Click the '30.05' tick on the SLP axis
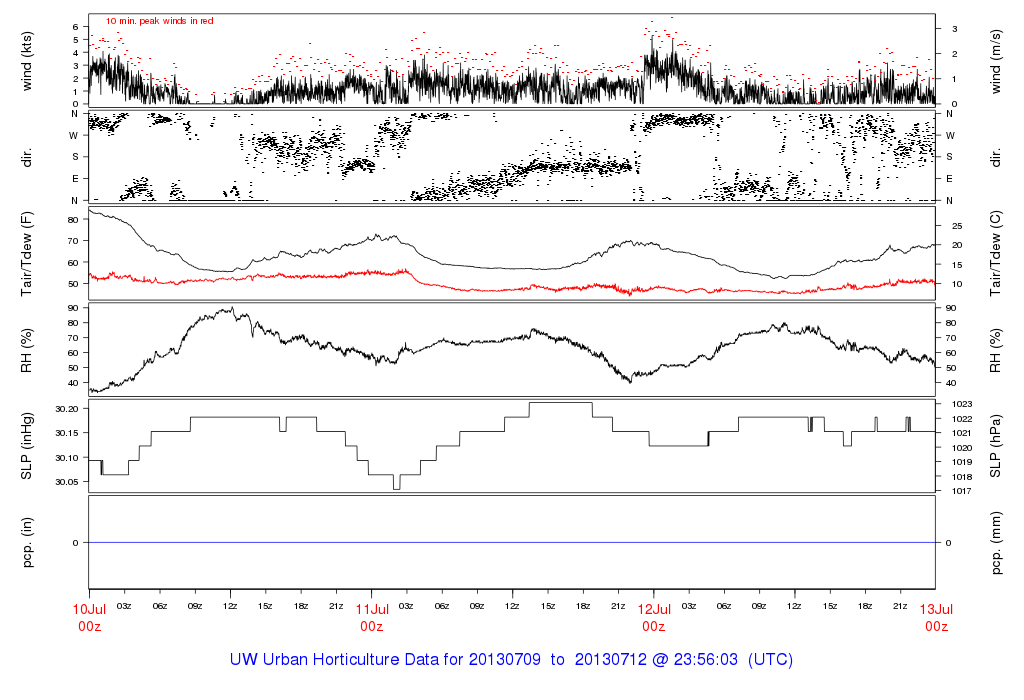1024x700 pixels. click(67, 482)
